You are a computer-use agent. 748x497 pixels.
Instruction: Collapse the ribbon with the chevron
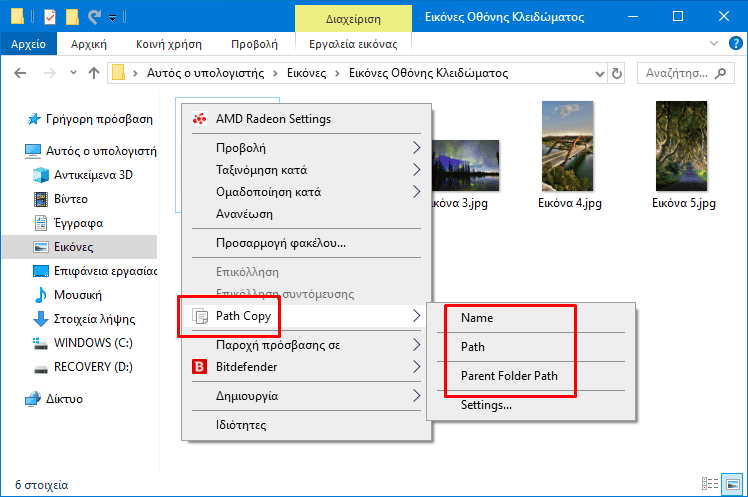[x=713, y=44]
